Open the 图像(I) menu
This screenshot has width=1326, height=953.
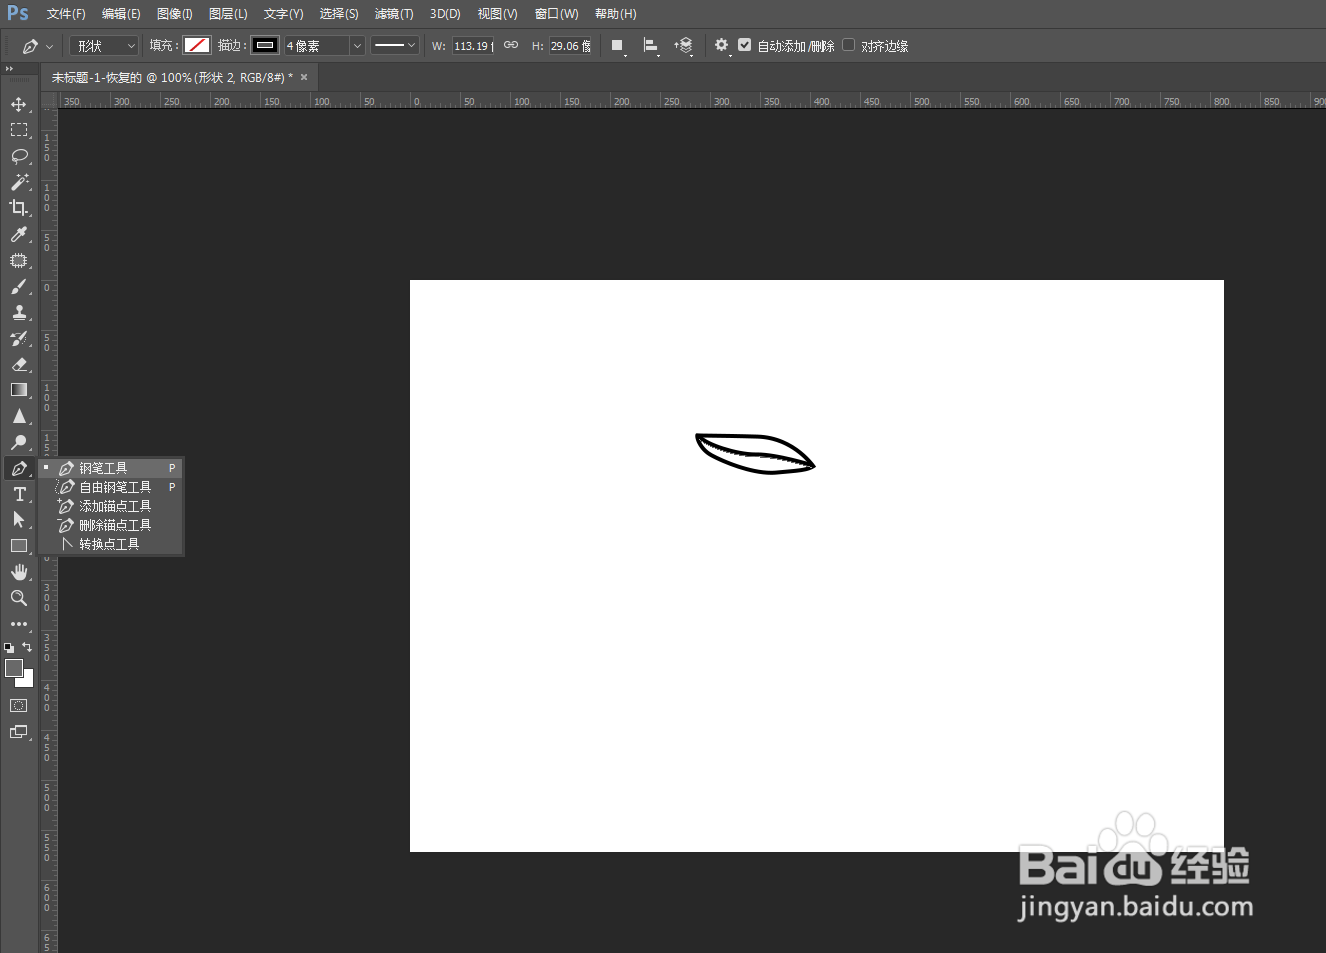coord(175,14)
